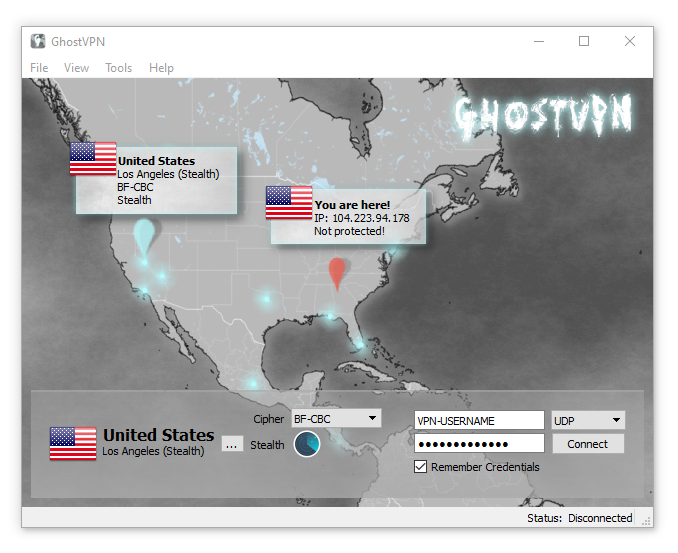This screenshot has width=678, height=553.
Task: Open the UDP protocol dropdown
Action: (588, 420)
